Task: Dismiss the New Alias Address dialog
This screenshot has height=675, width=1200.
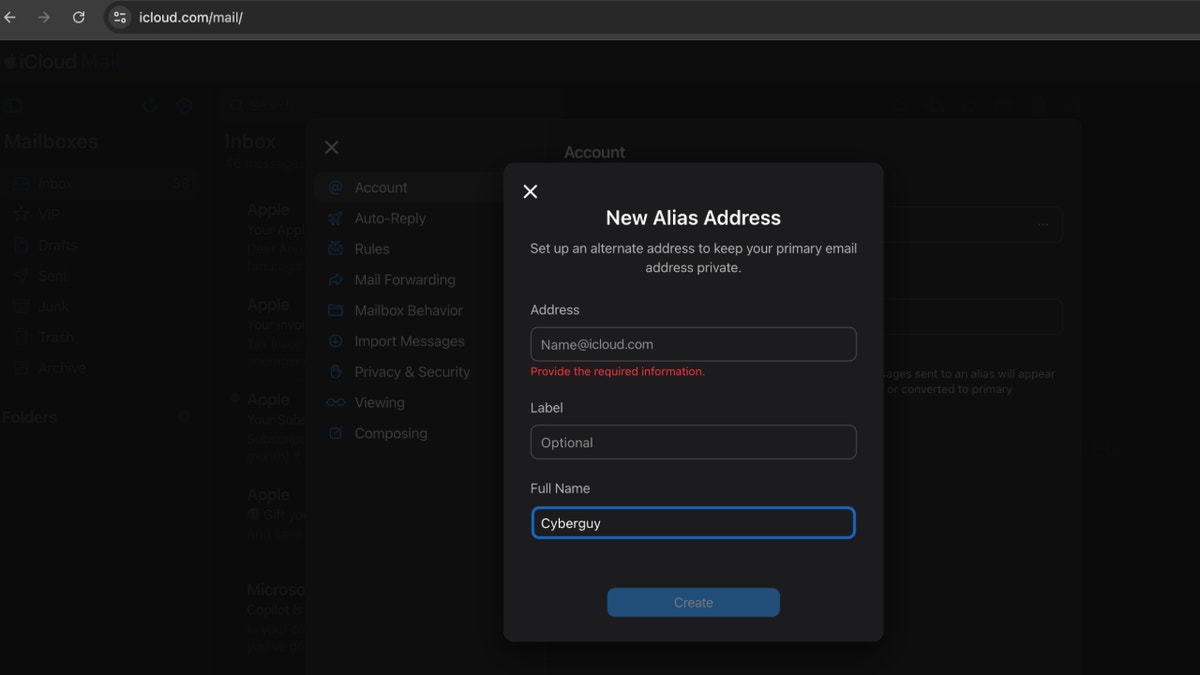Action: pyautogui.click(x=530, y=191)
